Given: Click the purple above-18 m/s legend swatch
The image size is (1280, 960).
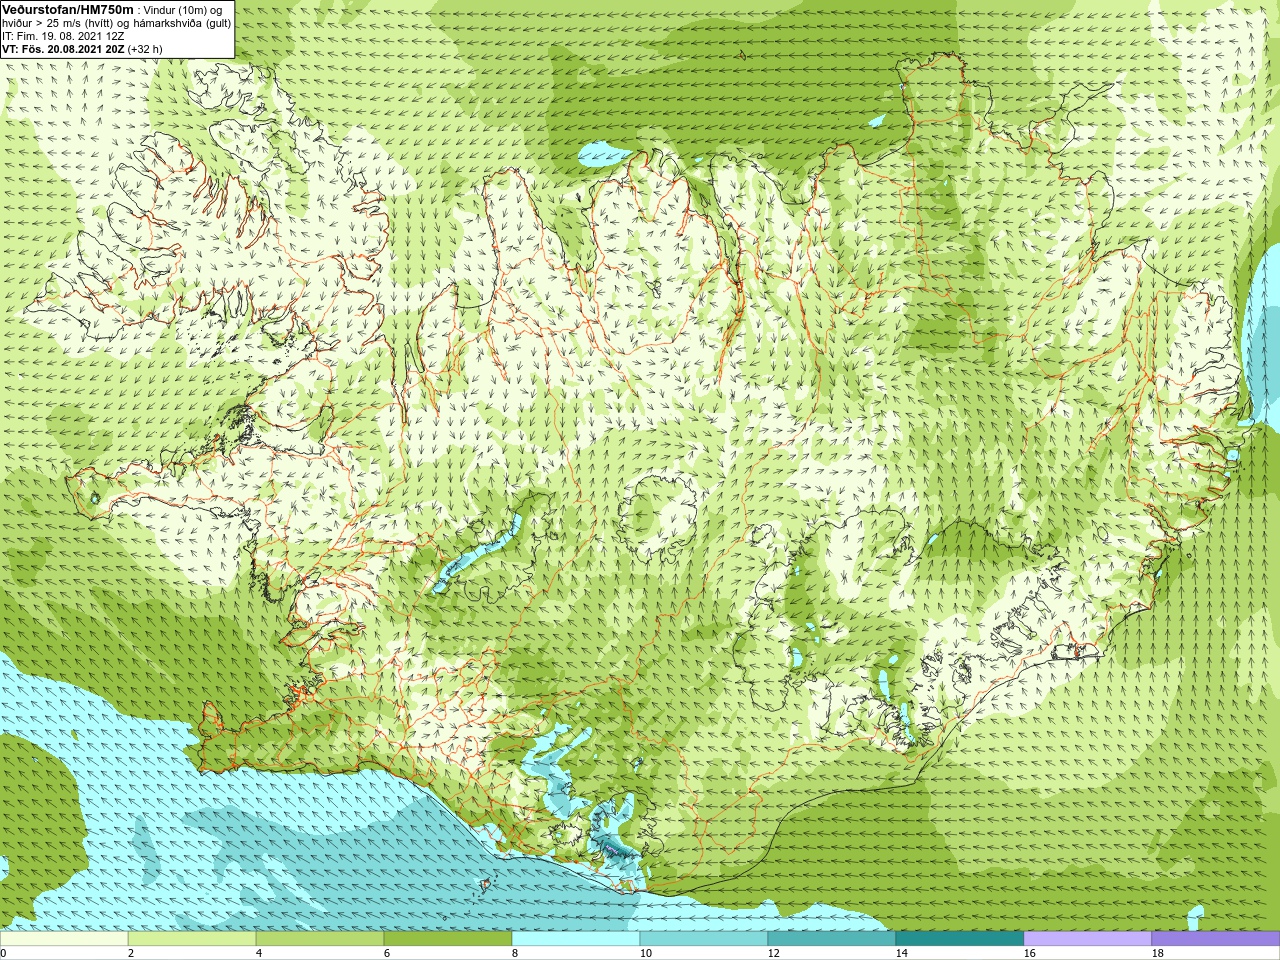Looking at the screenshot, I should coord(1216,939).
